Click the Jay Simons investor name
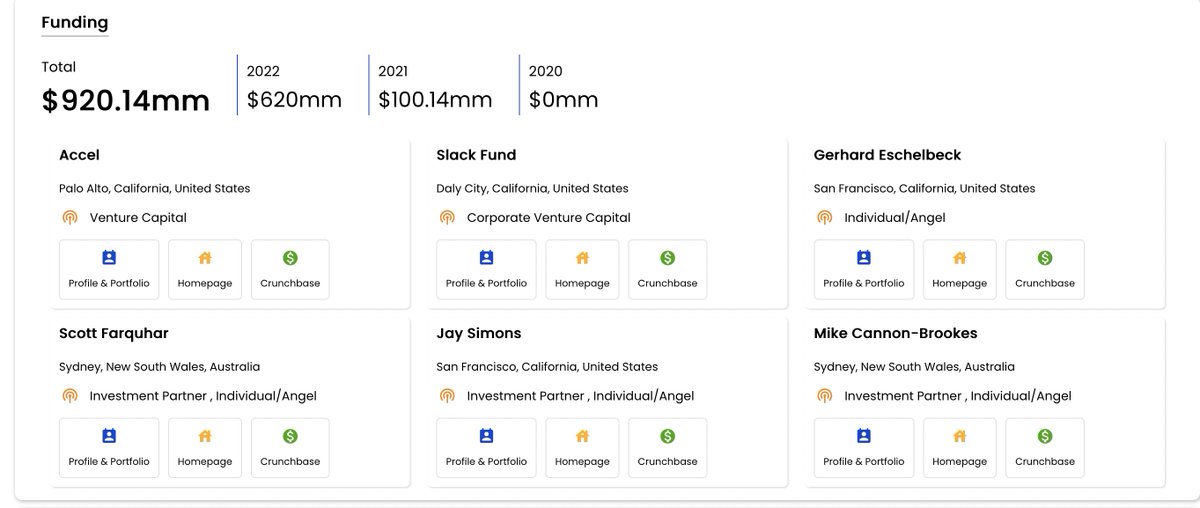This screenshot has width=1200, height=508. point(479,333)
